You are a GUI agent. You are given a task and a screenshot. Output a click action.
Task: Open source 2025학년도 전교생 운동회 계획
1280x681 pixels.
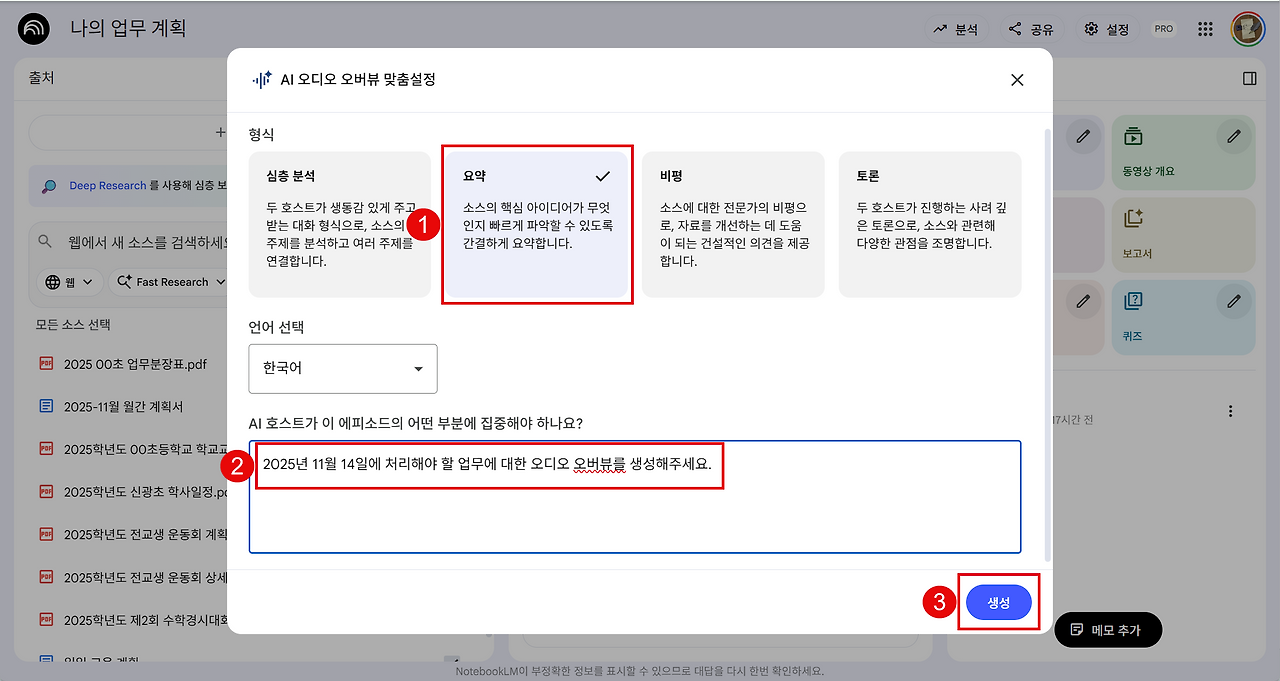(146, 534)
